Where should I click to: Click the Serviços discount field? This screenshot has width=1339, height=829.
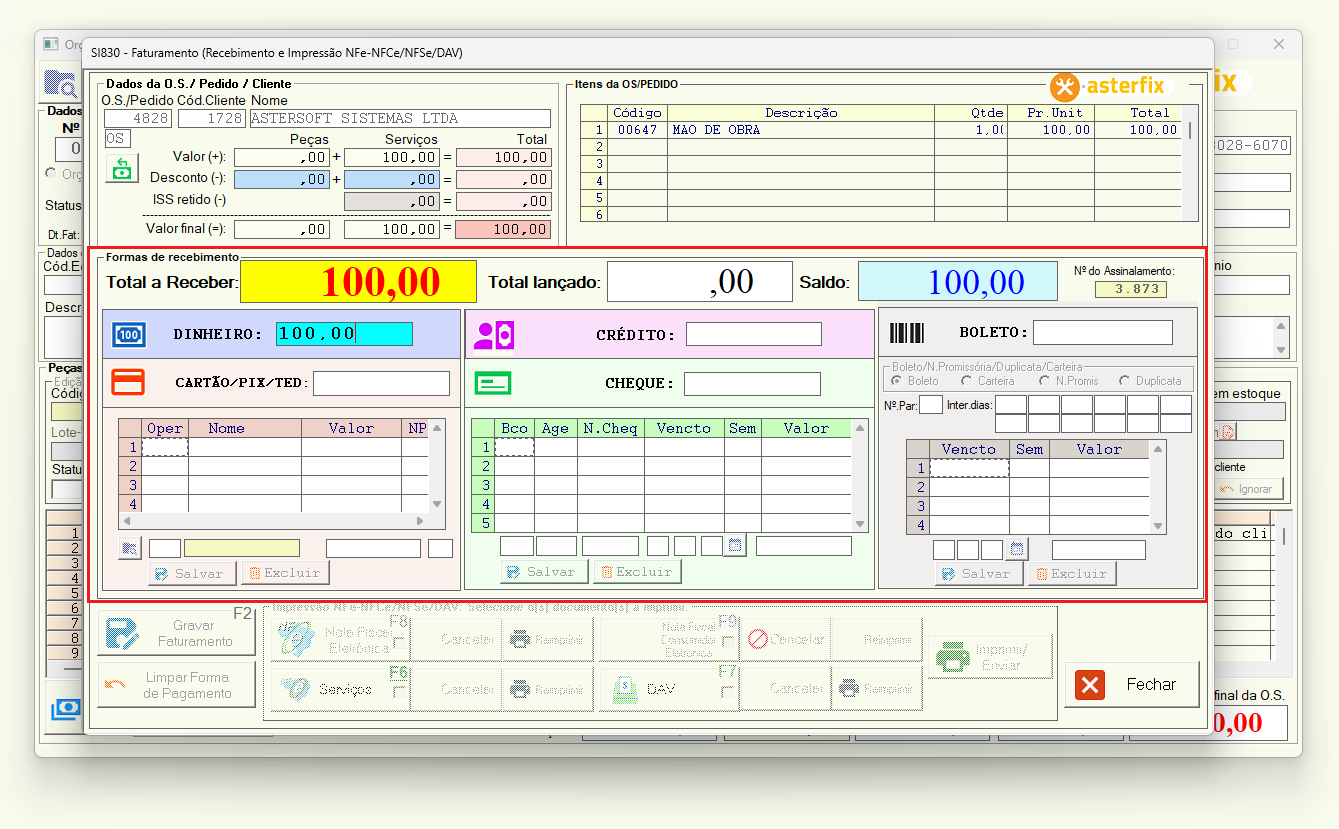click(391, 179)
